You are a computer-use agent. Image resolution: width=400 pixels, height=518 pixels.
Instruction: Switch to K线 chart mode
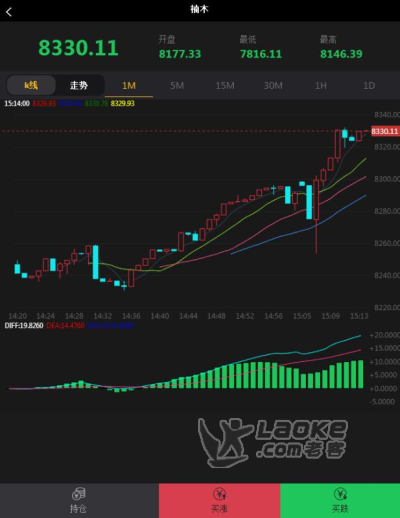[x=31, y=85]
